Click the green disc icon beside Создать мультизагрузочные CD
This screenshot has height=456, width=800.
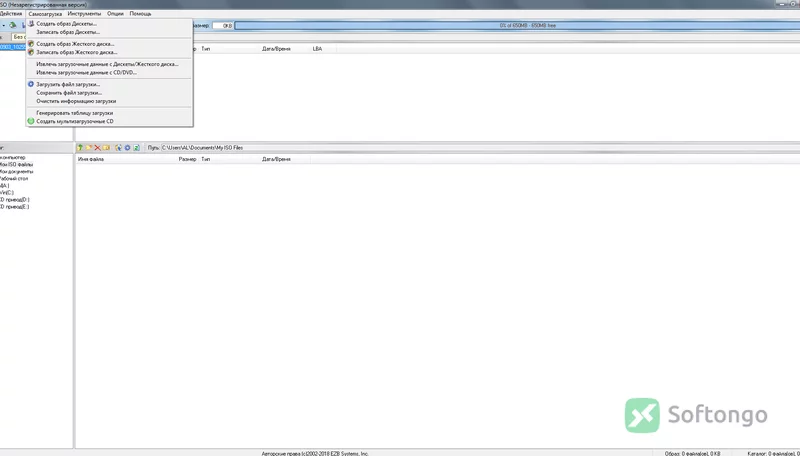[31, 121]
